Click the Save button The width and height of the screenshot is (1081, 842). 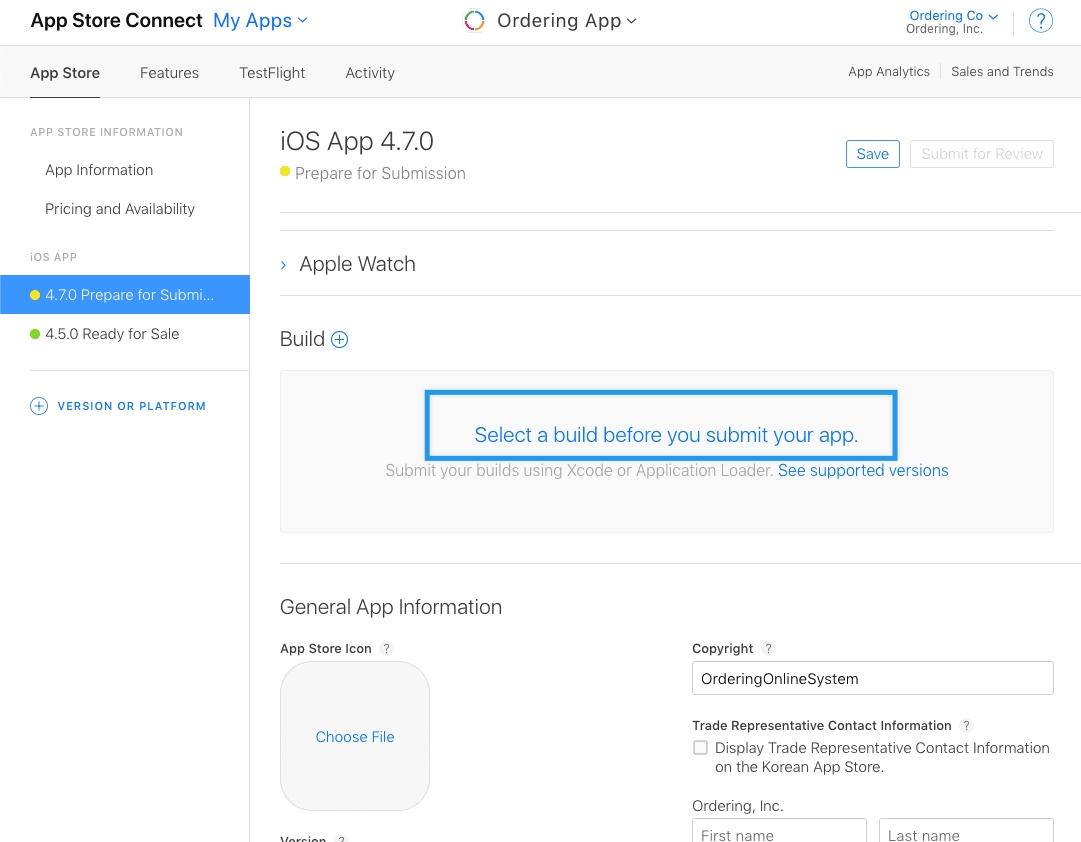(x=872, y=154)
